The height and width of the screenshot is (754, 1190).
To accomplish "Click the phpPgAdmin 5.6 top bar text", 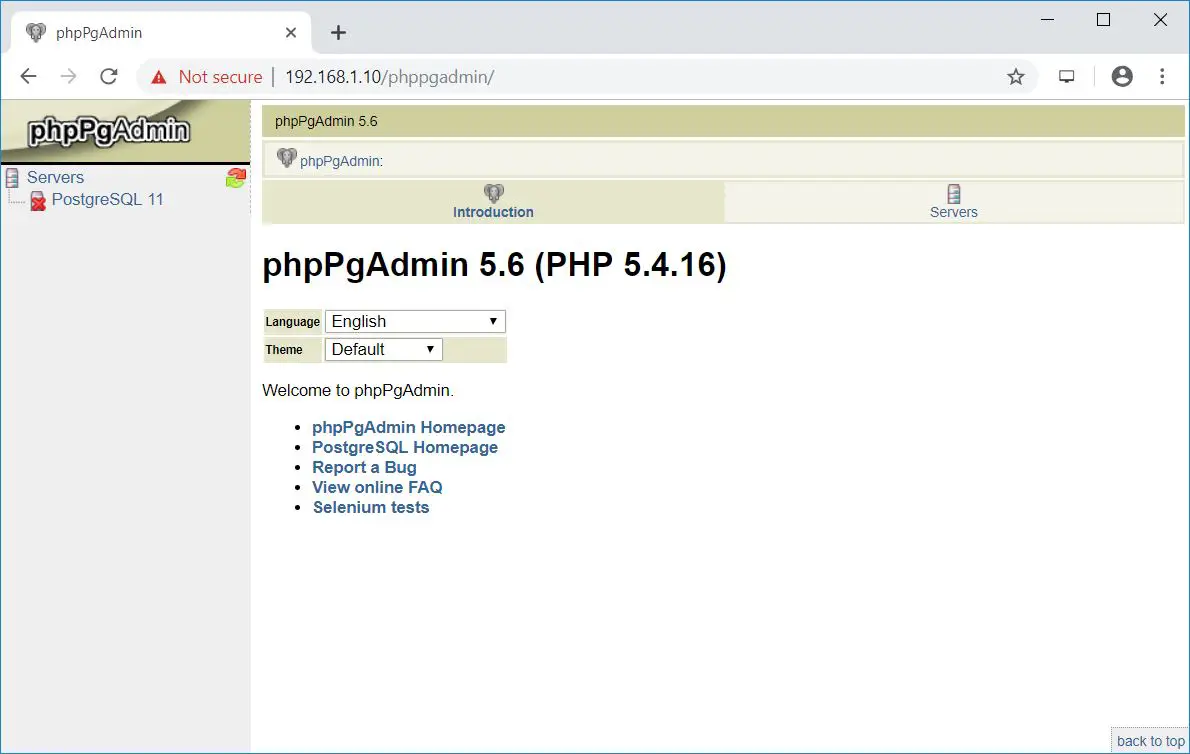I will (326, 121).
